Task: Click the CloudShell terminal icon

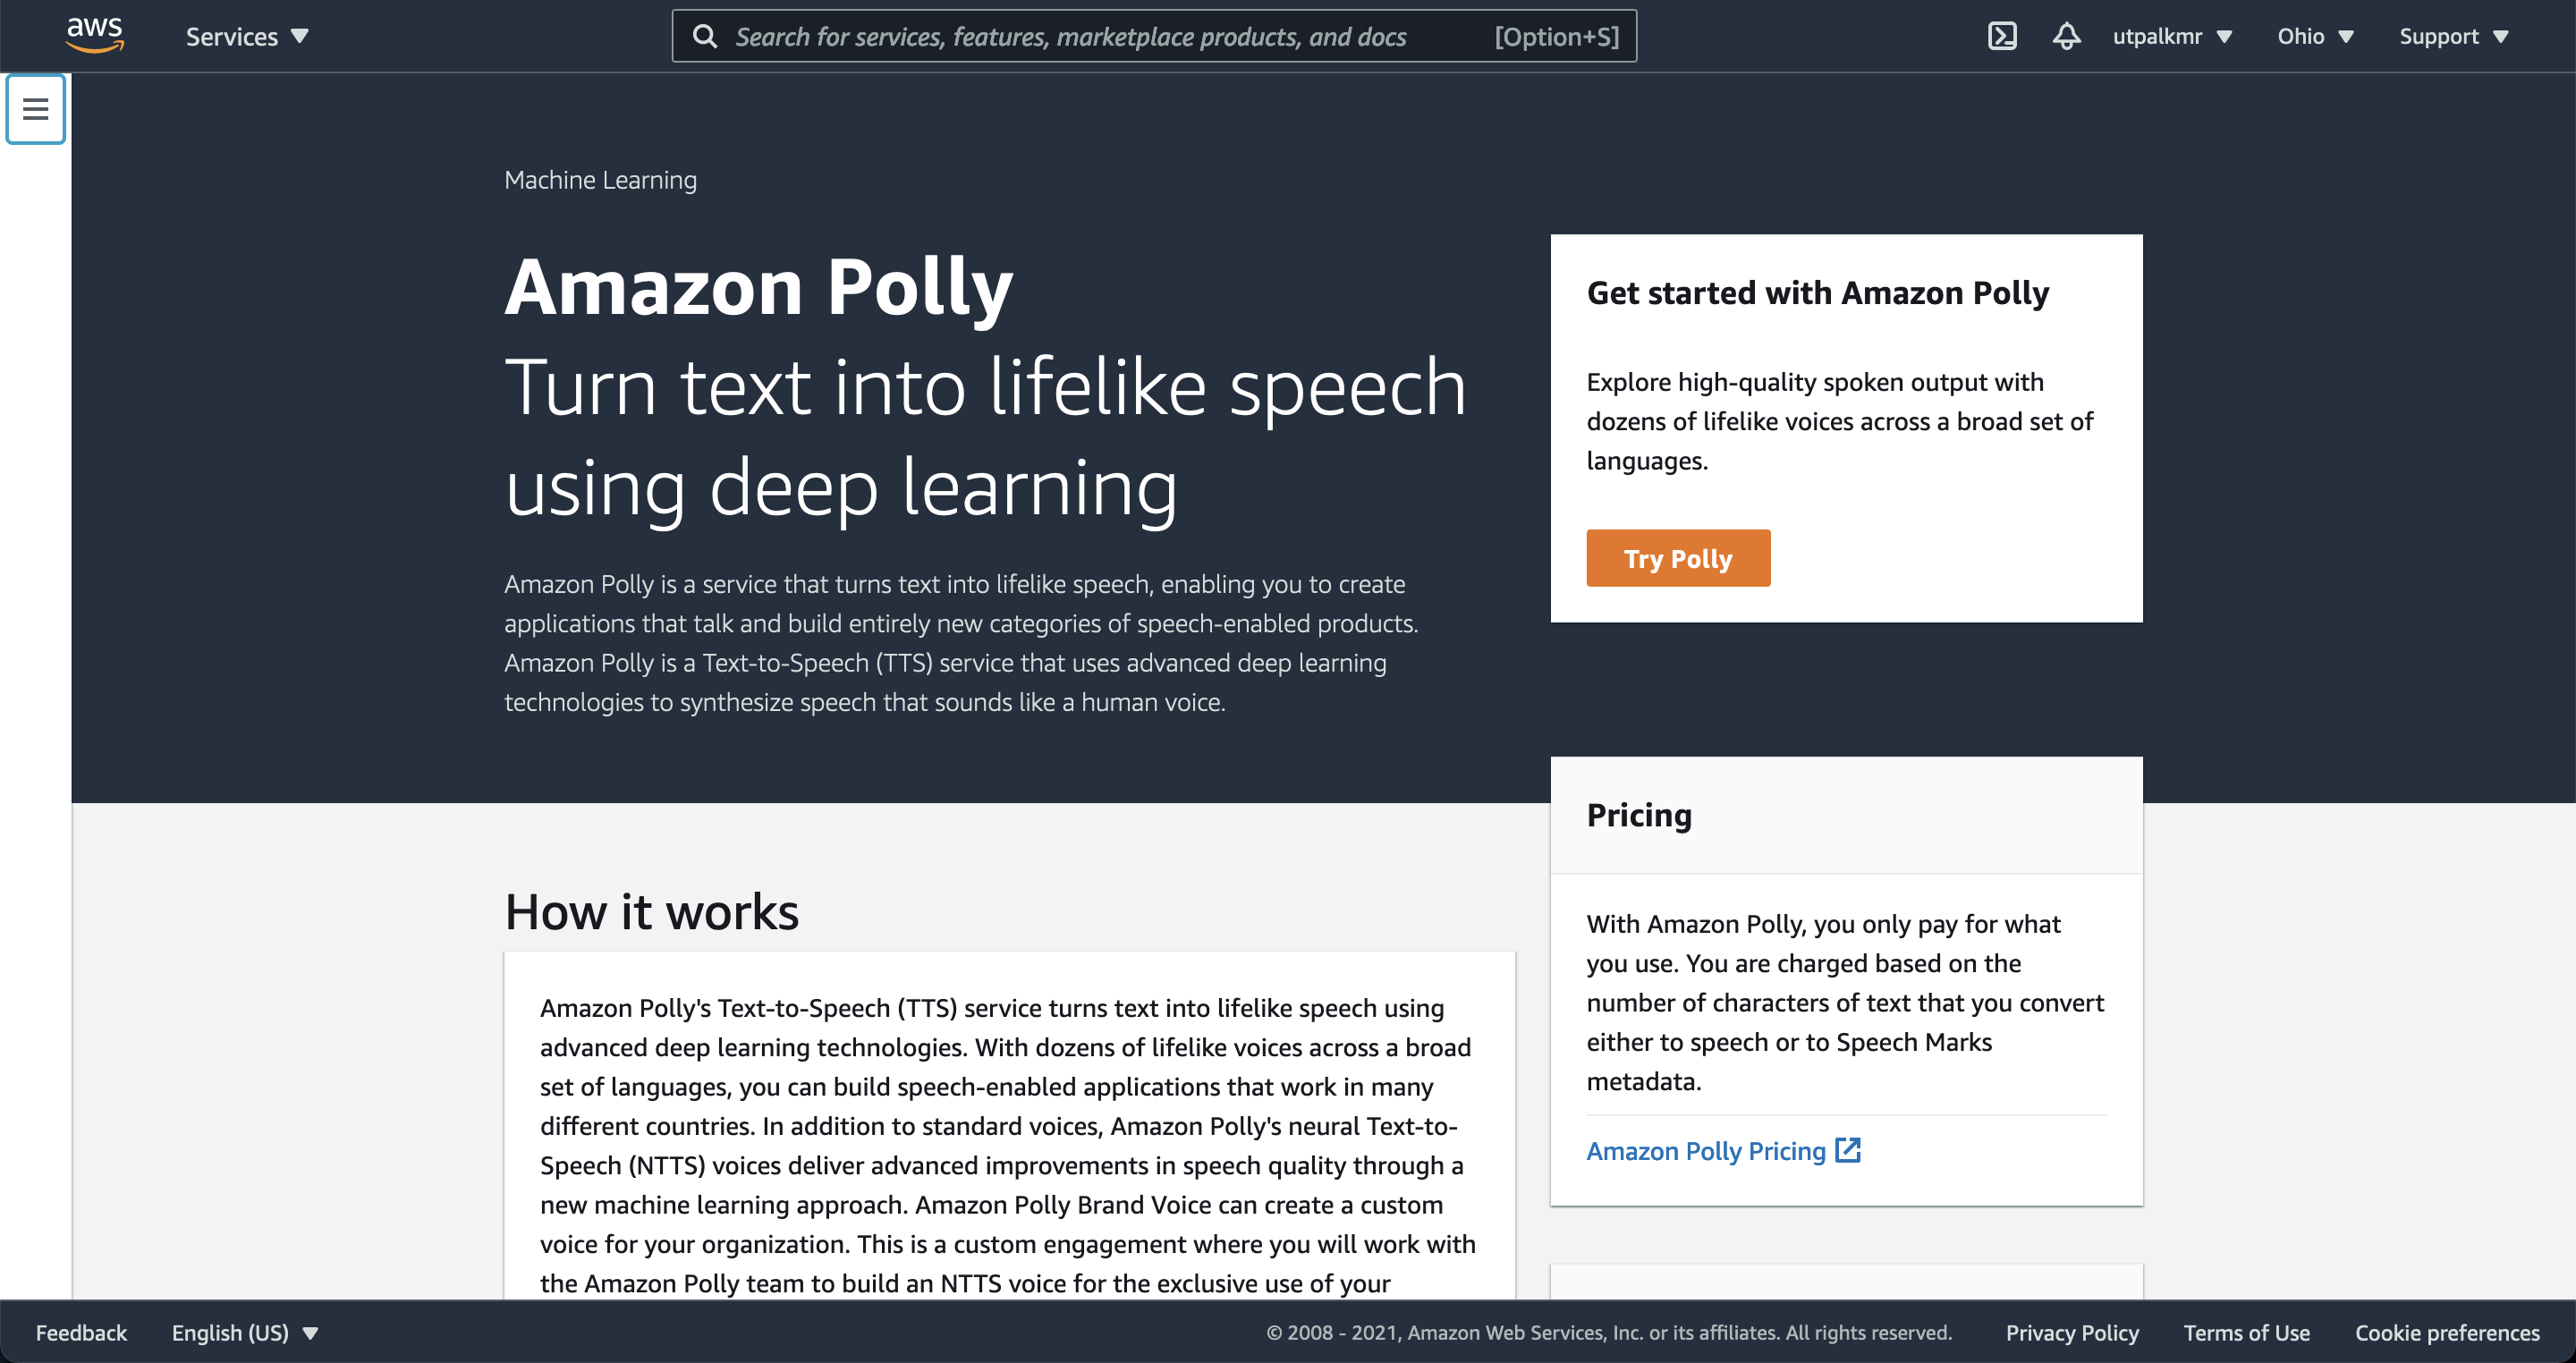Action: click(2002, 36)
